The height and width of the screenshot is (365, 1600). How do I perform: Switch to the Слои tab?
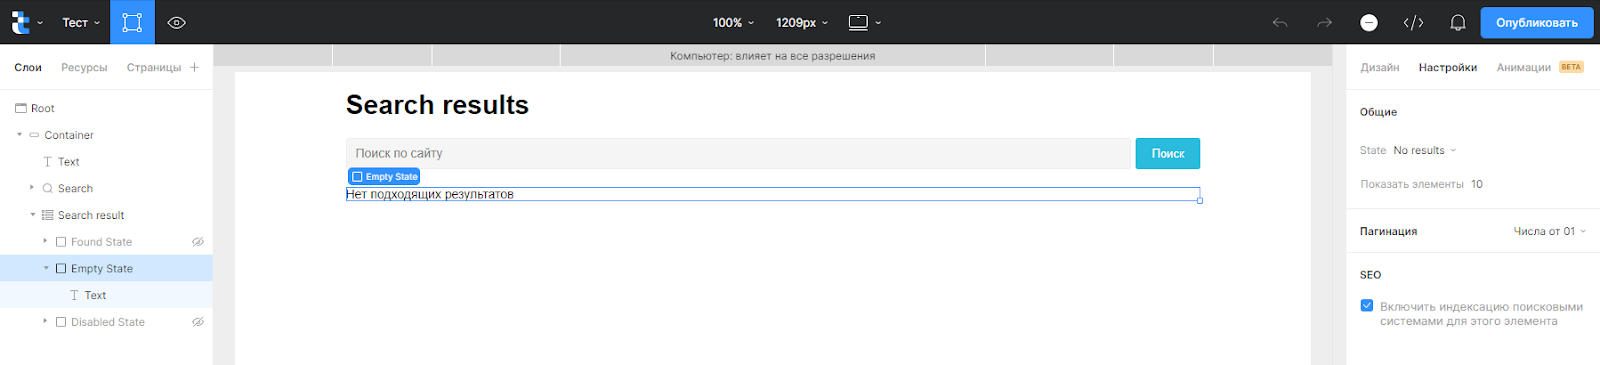(28, 68)
